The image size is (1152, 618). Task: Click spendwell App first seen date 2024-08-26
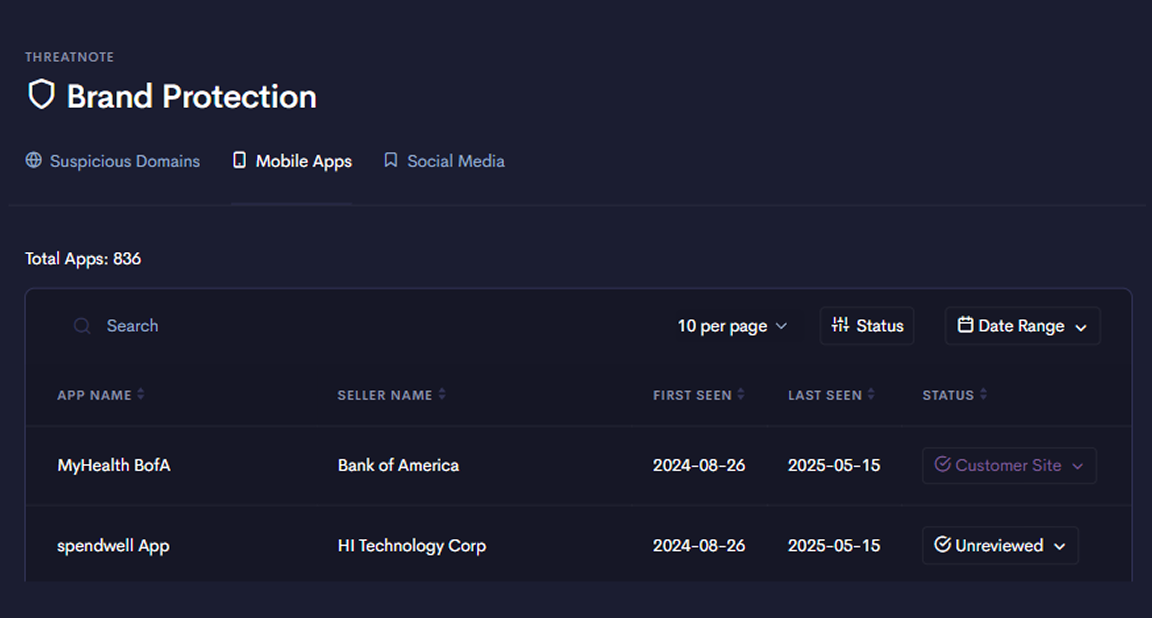[699, 545]
